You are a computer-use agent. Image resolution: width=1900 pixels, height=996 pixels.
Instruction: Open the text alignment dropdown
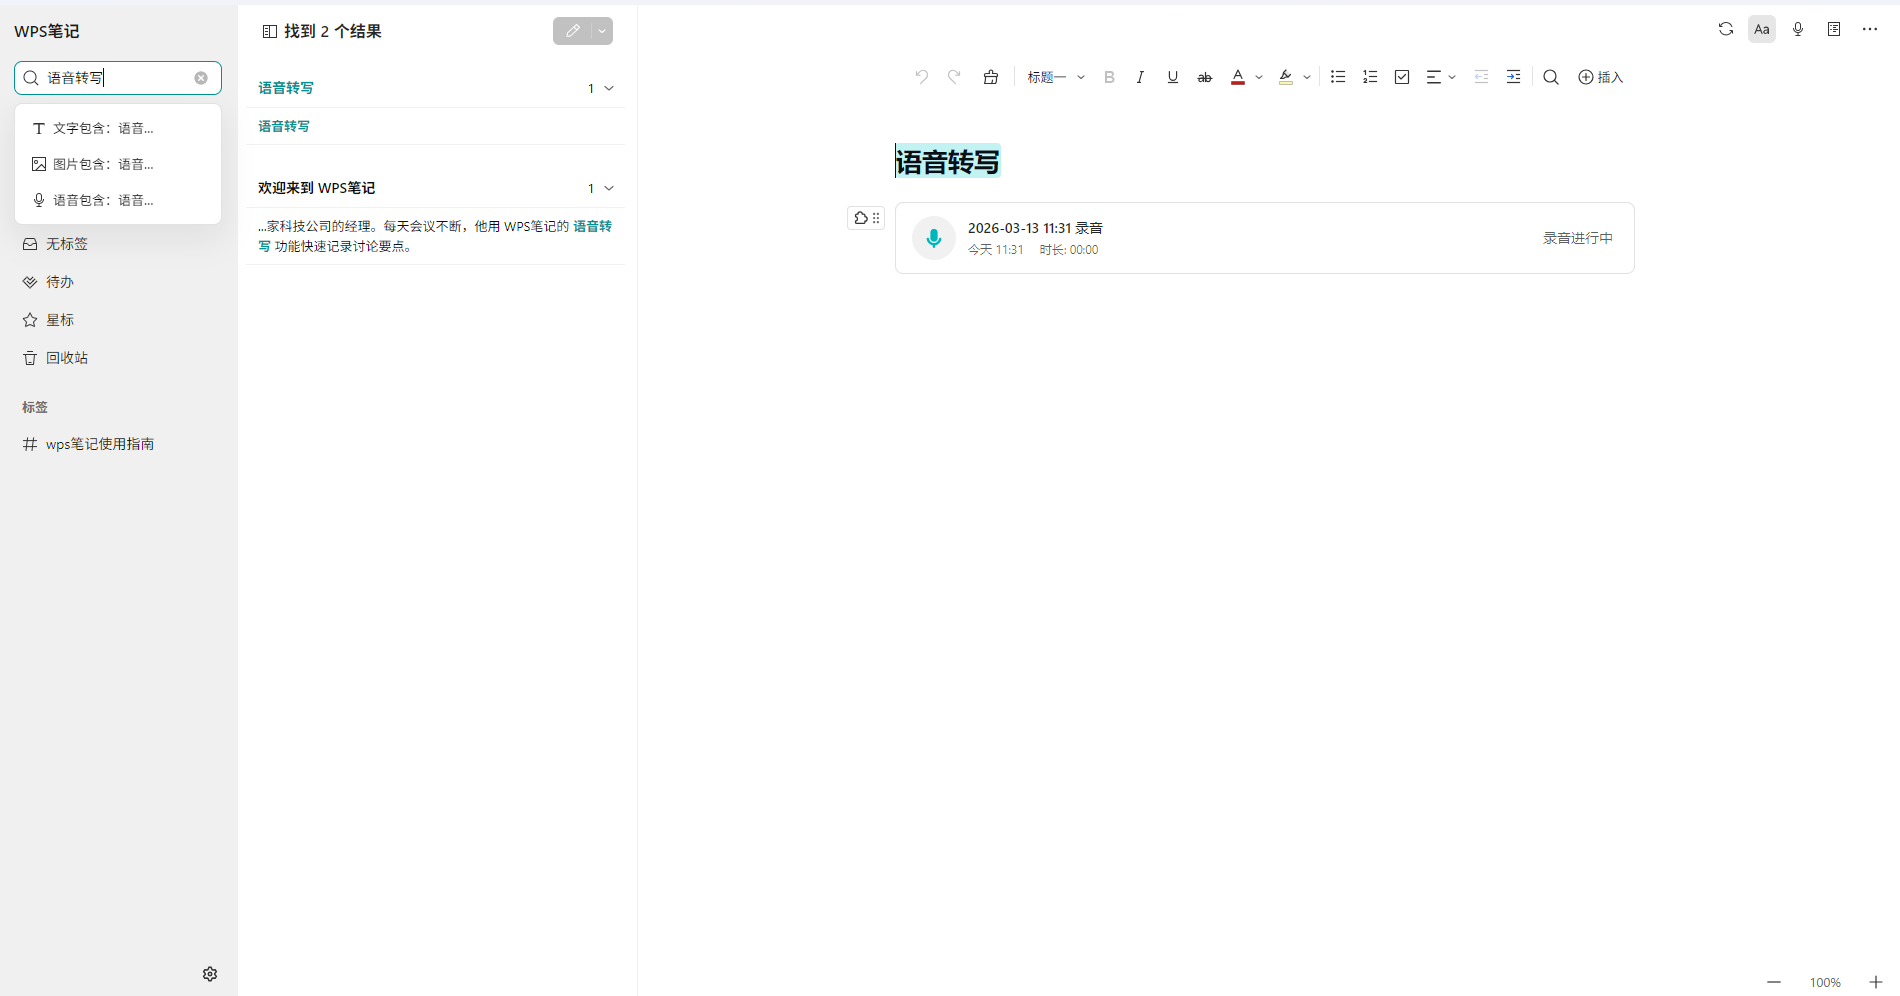point(1441,77)
